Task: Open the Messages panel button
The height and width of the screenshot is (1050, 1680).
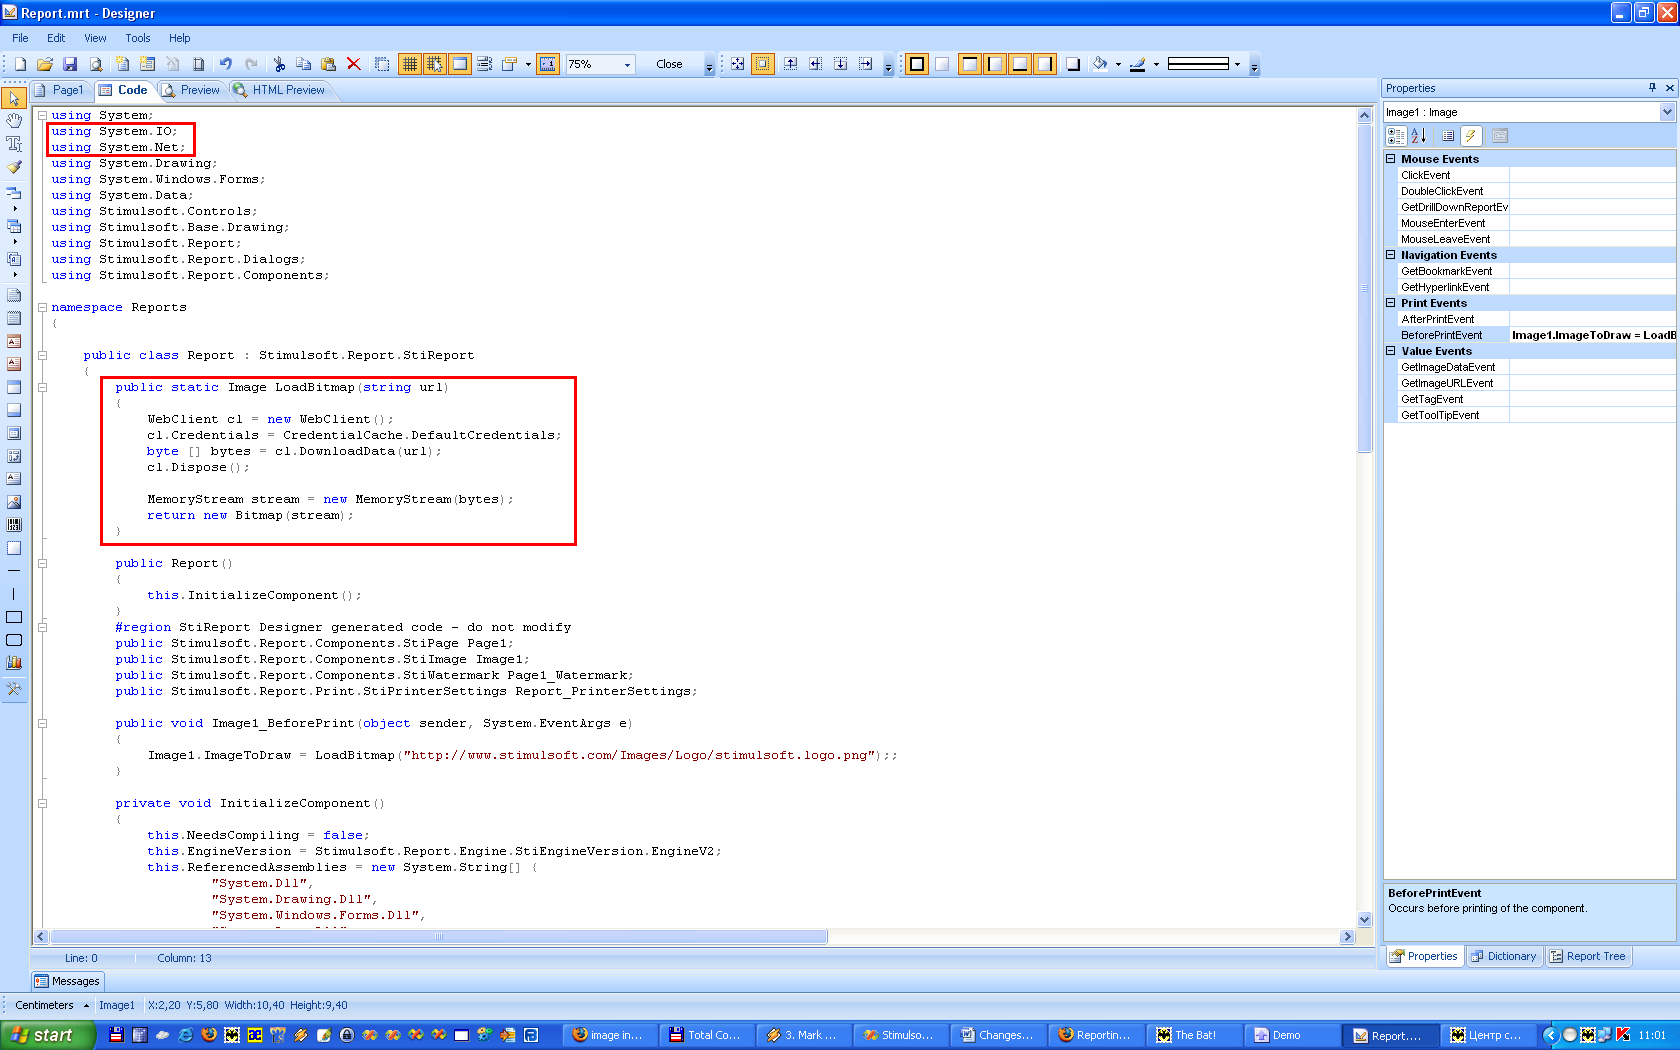Action: 67,981
